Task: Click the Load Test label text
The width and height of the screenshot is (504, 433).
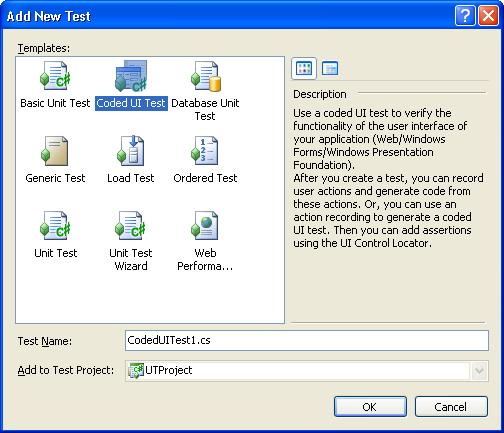Action: click(131, 178)
